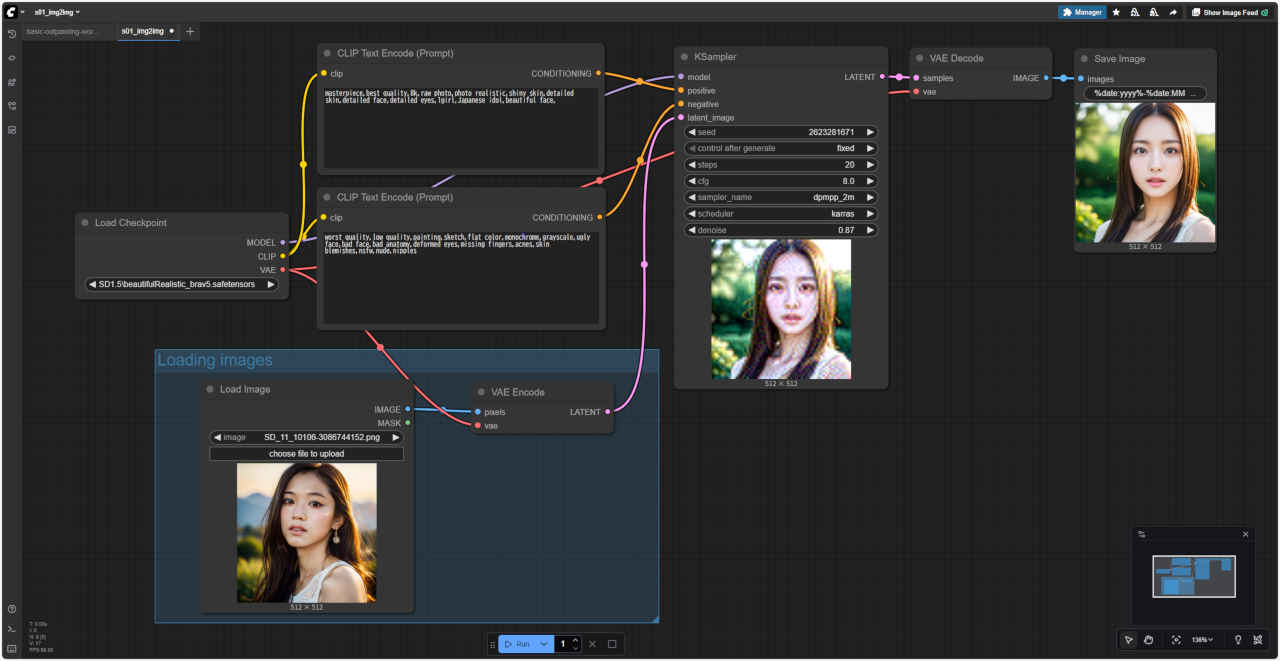This screenshot has width=1280, height=661.
Task: Open minimap settings icon
Action: coord(1142,534)
